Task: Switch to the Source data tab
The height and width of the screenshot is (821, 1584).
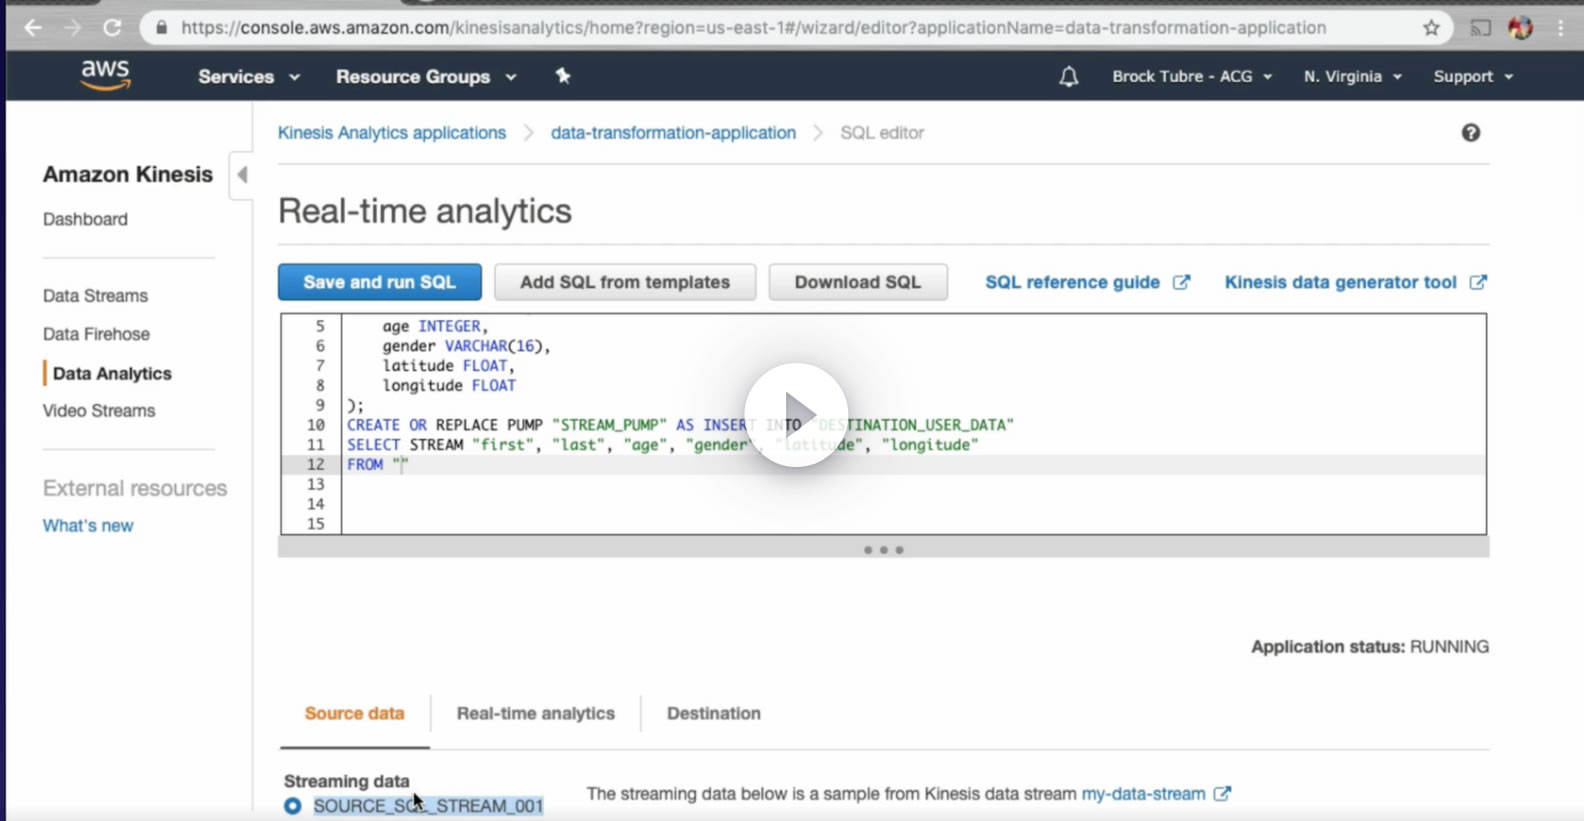Action: coord(355,714)
